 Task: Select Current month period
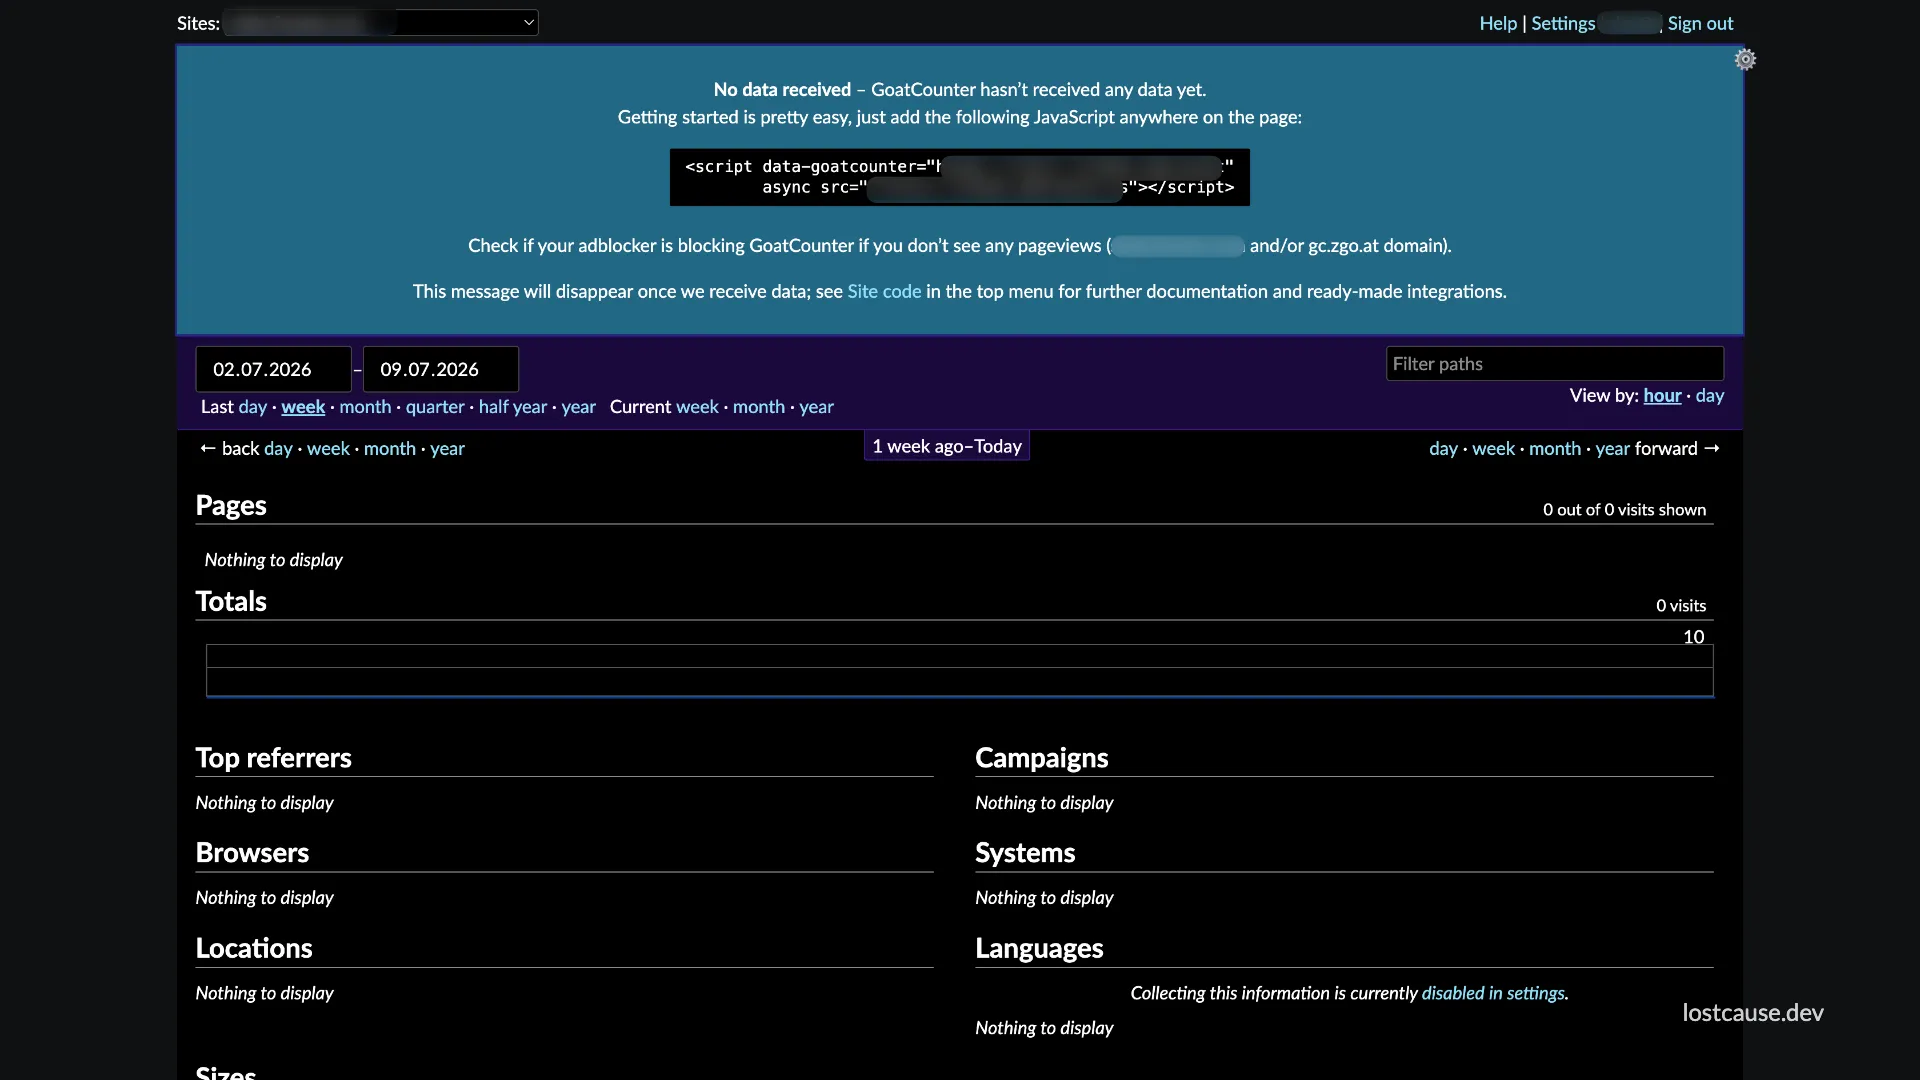(759, 407)
